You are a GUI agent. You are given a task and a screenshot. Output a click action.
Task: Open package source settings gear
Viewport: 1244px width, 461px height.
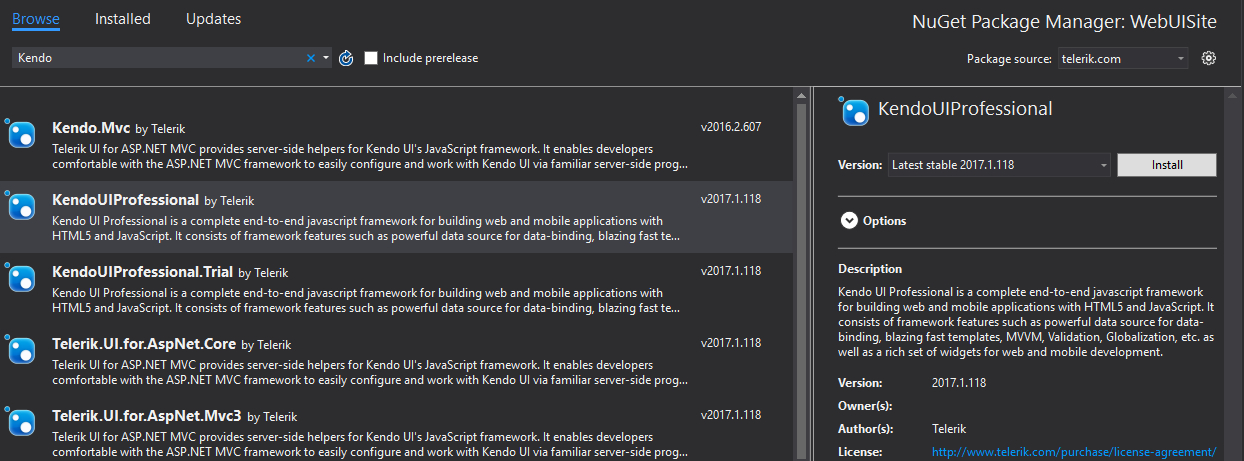(x=1208, y=58)
